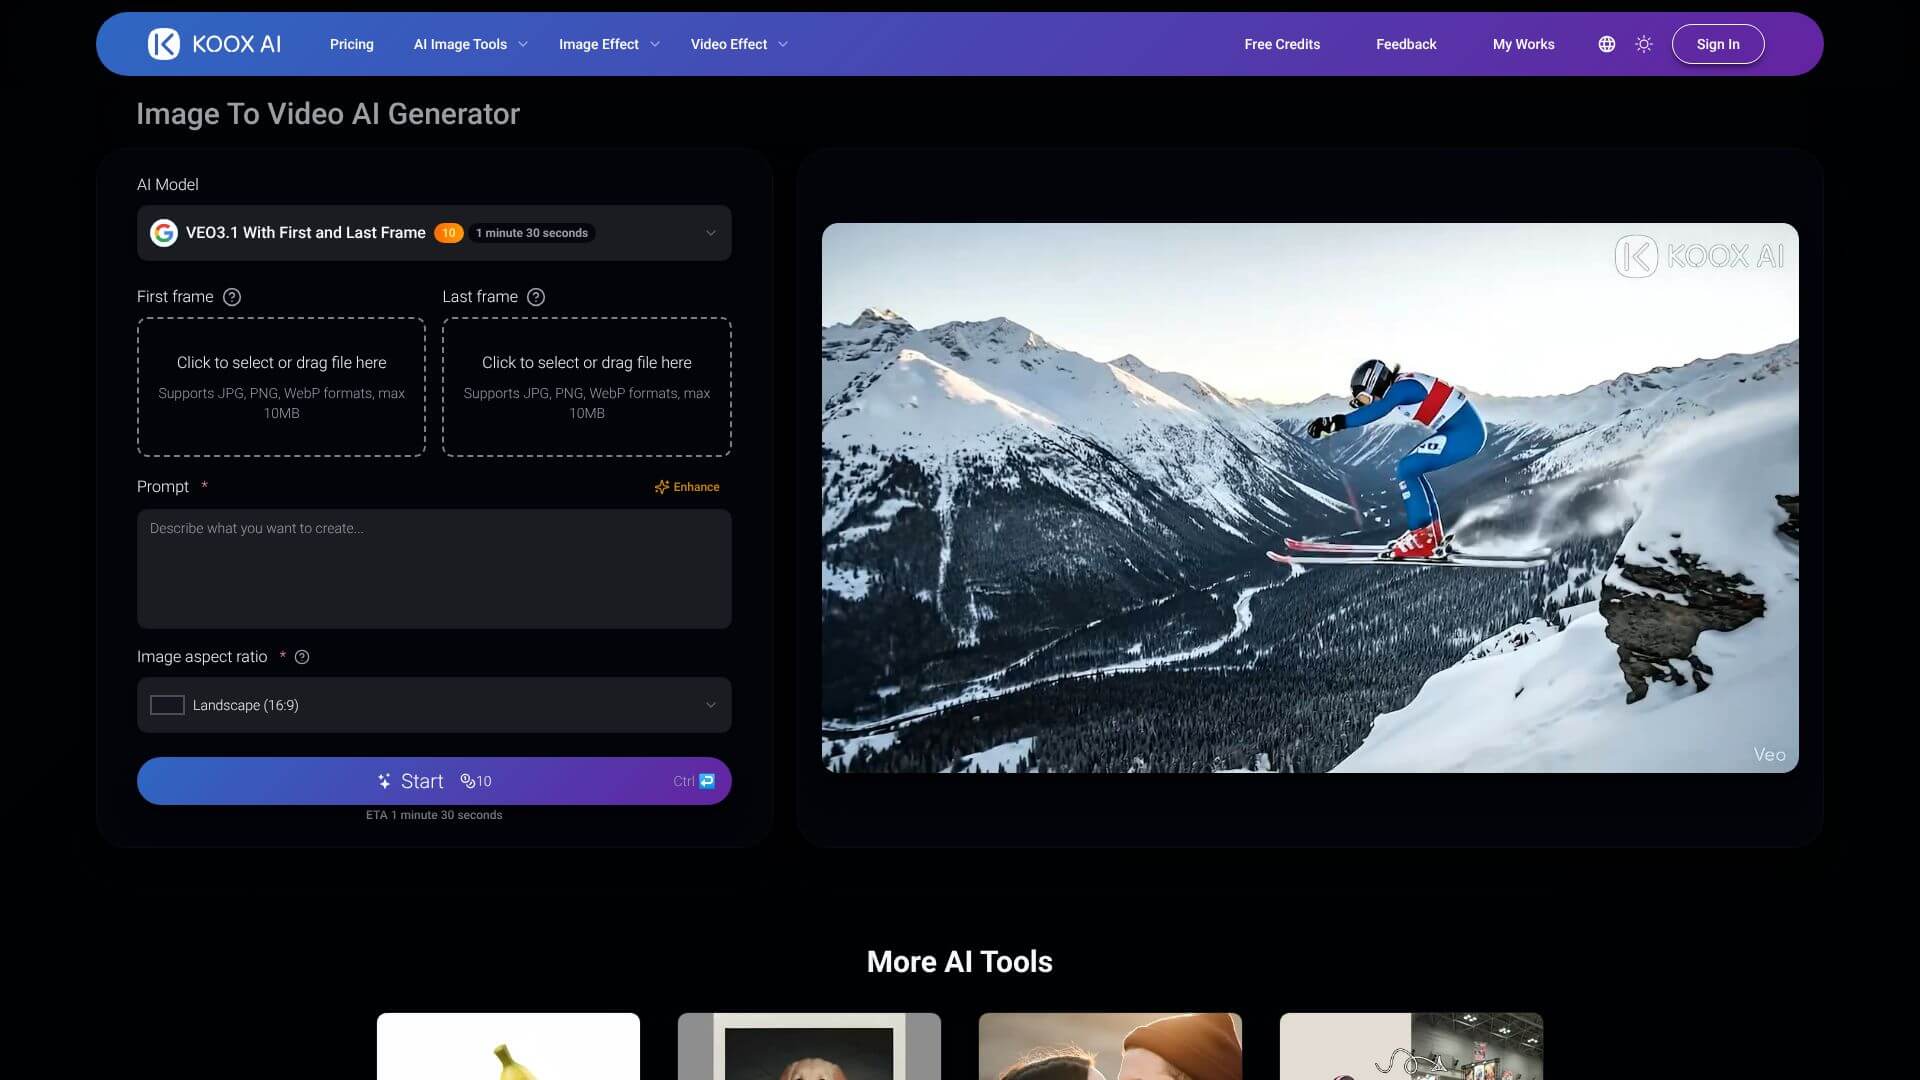
Task: Click the 10-credit badge on the model selector
Action: tap(449, 232)
